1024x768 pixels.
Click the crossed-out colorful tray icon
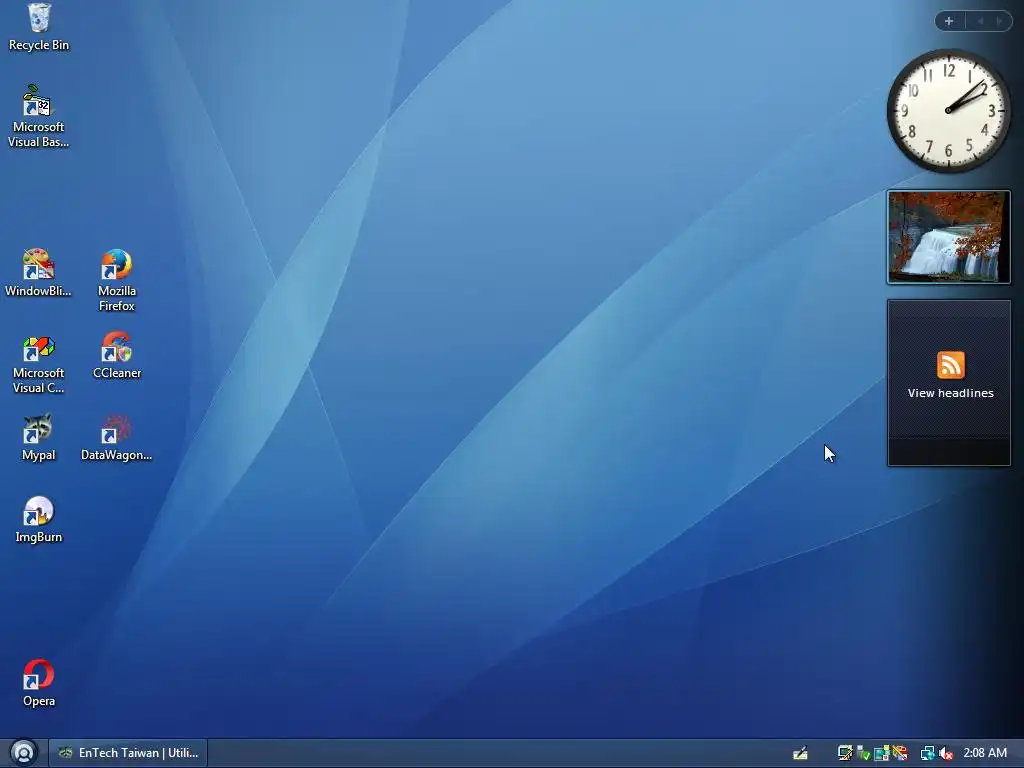[x=900, y=753]
